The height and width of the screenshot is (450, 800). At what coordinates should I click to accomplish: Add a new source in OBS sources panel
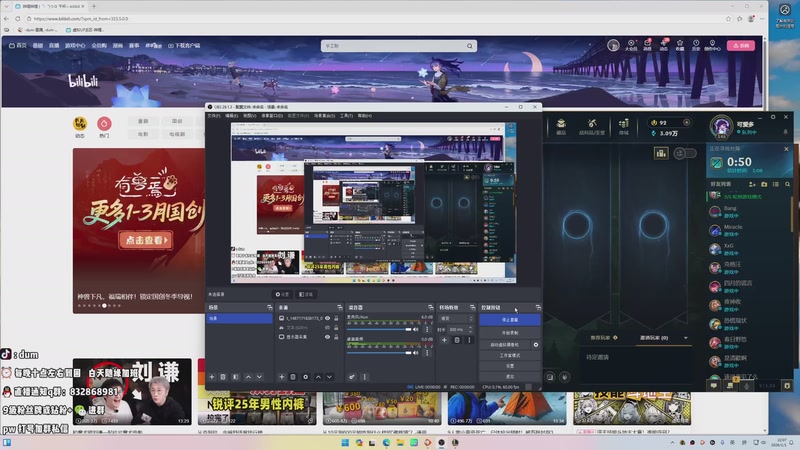(x=281, y=377)
